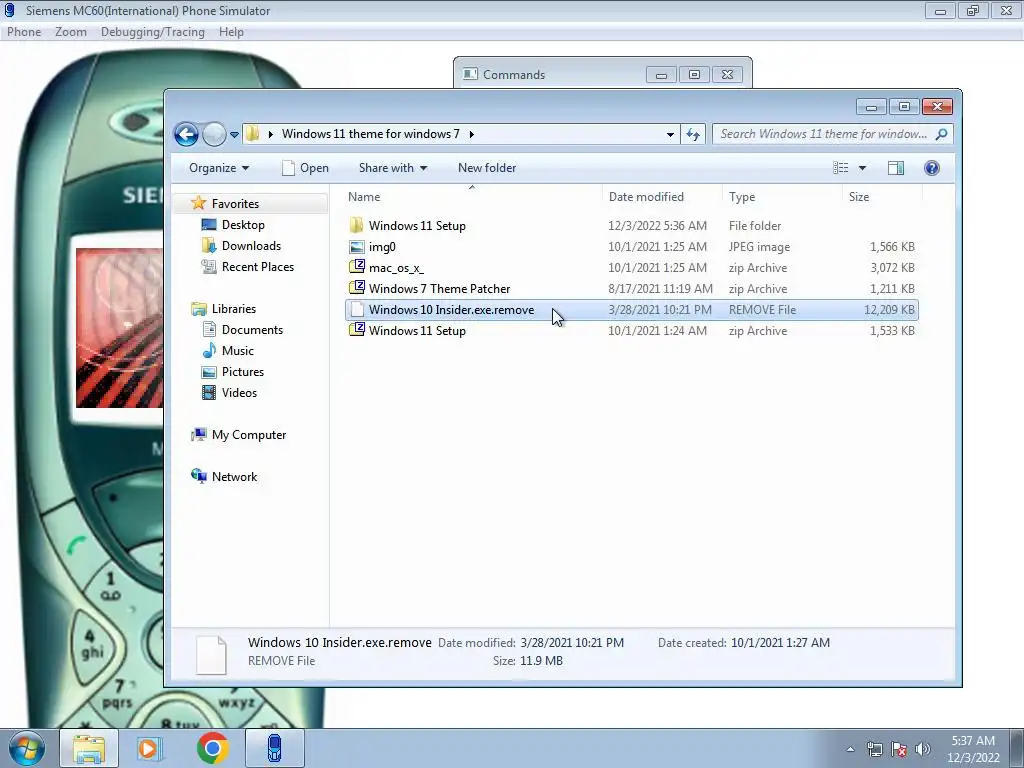Open the Debugging/Tracing menu
The height and width of the screenshot is (768, 1024).
pyautogui.click(x=152, y=32)
